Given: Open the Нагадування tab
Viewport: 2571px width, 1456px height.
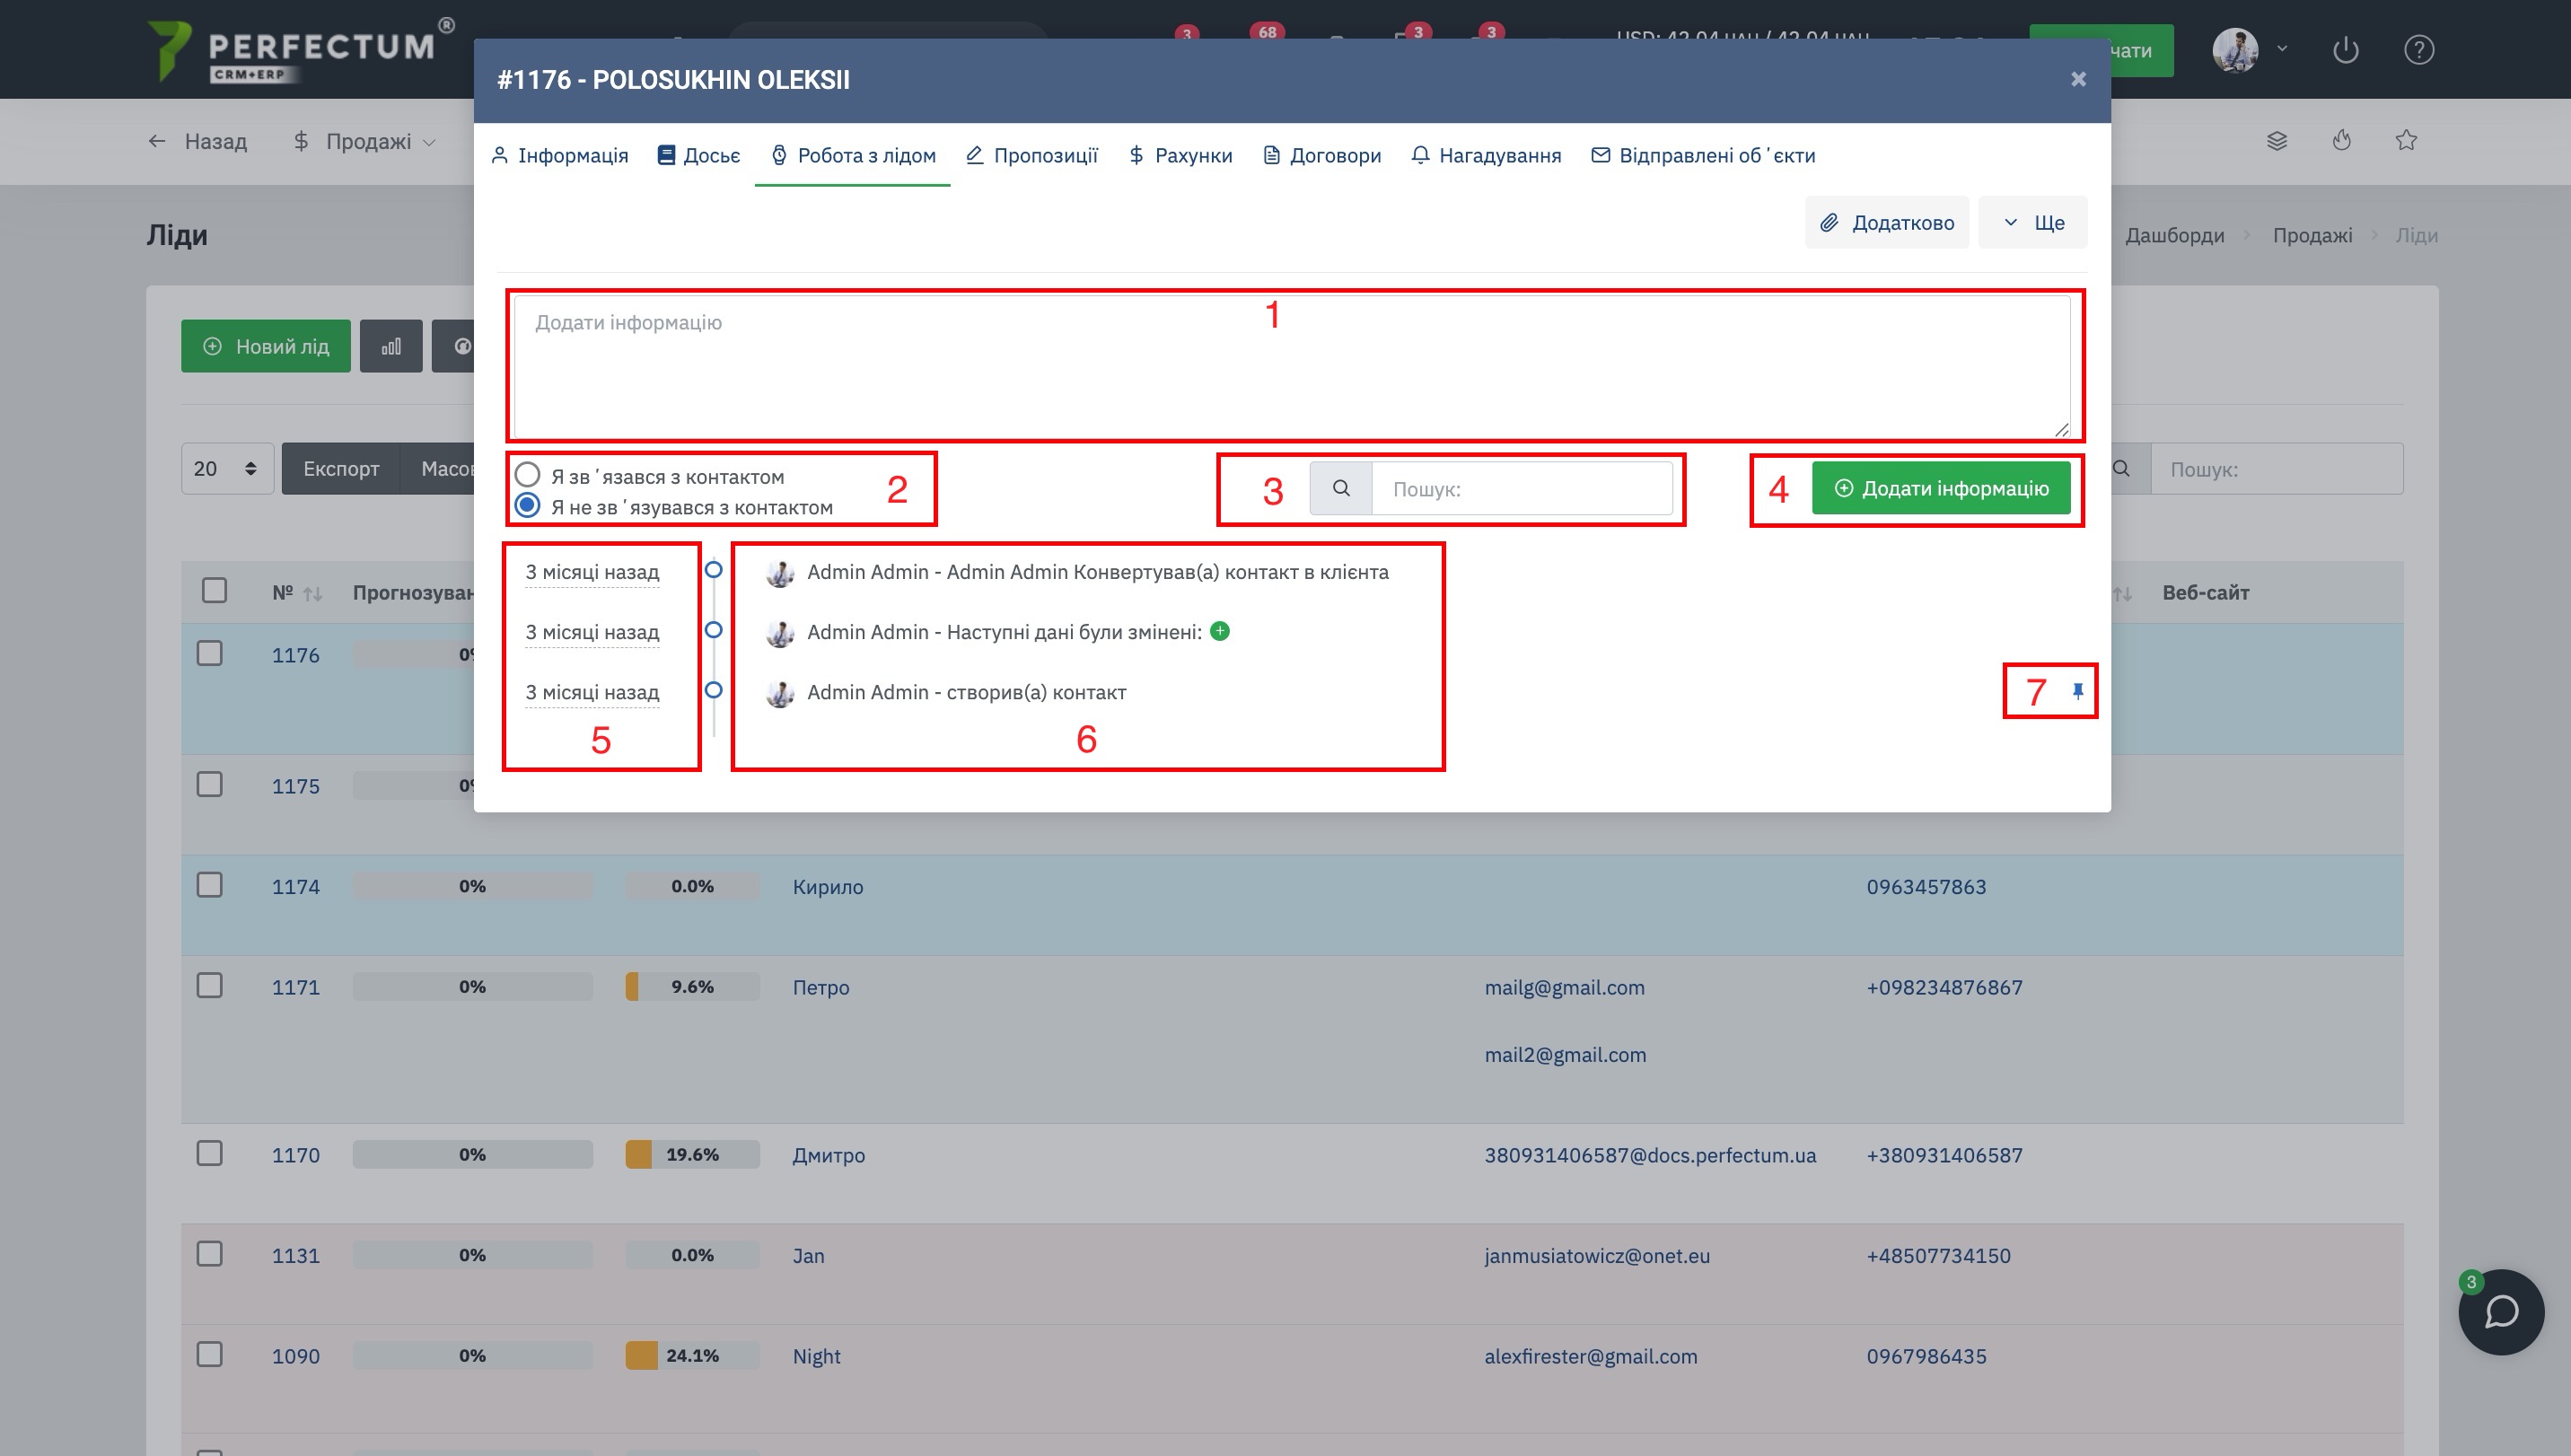Looking at the screenshot, I should click(x=1486, y=156).
